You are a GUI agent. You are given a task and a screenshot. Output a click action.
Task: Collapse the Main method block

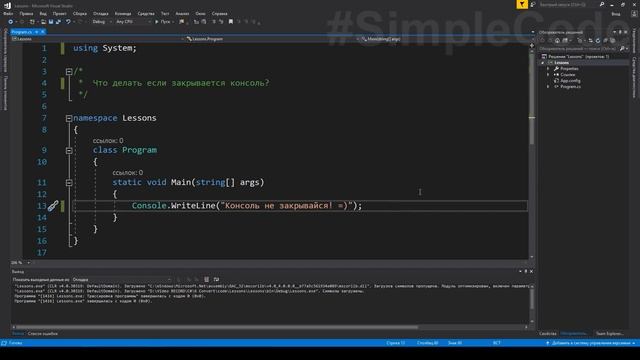tap(69, 183)
